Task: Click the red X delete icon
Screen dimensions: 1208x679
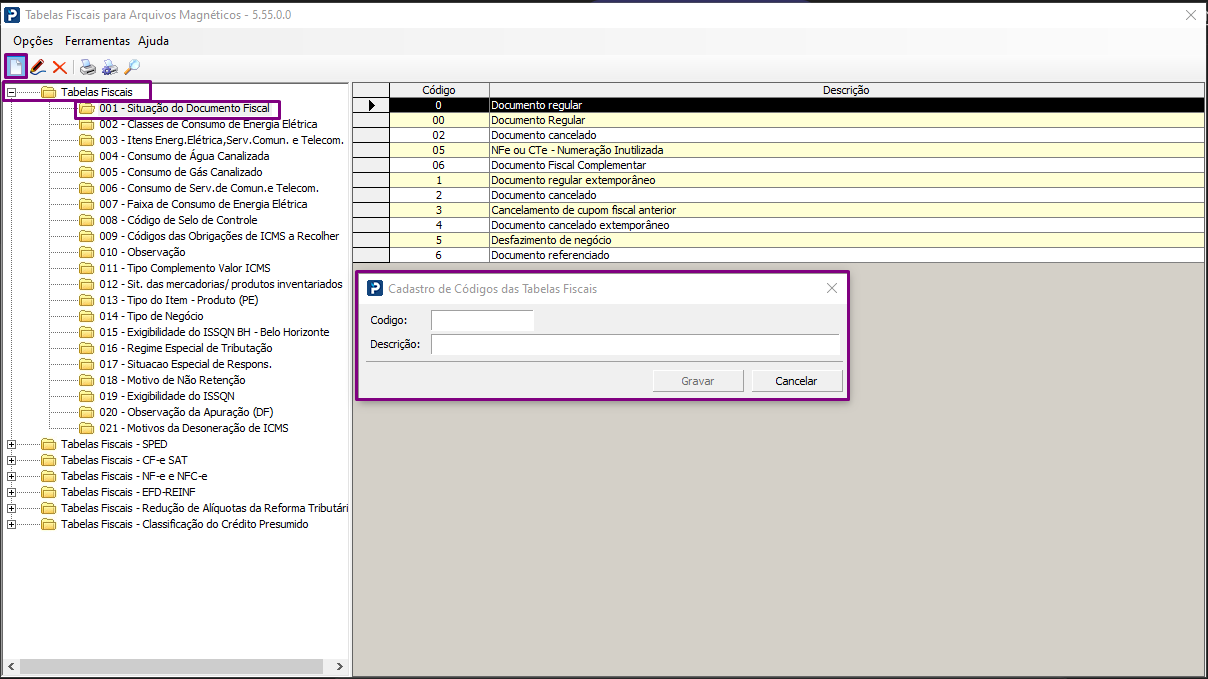Action: point(60,67)
